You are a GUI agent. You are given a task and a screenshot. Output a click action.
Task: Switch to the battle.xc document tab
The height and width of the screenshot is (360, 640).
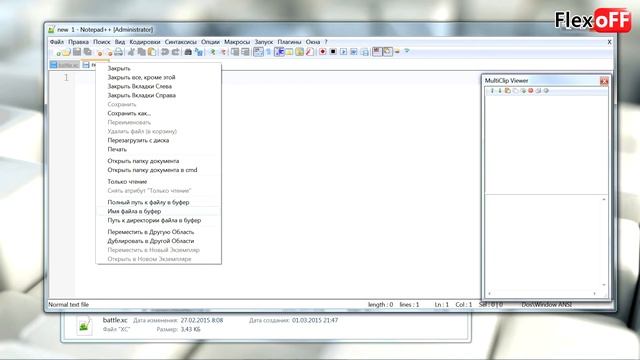(x=64, y=65)
